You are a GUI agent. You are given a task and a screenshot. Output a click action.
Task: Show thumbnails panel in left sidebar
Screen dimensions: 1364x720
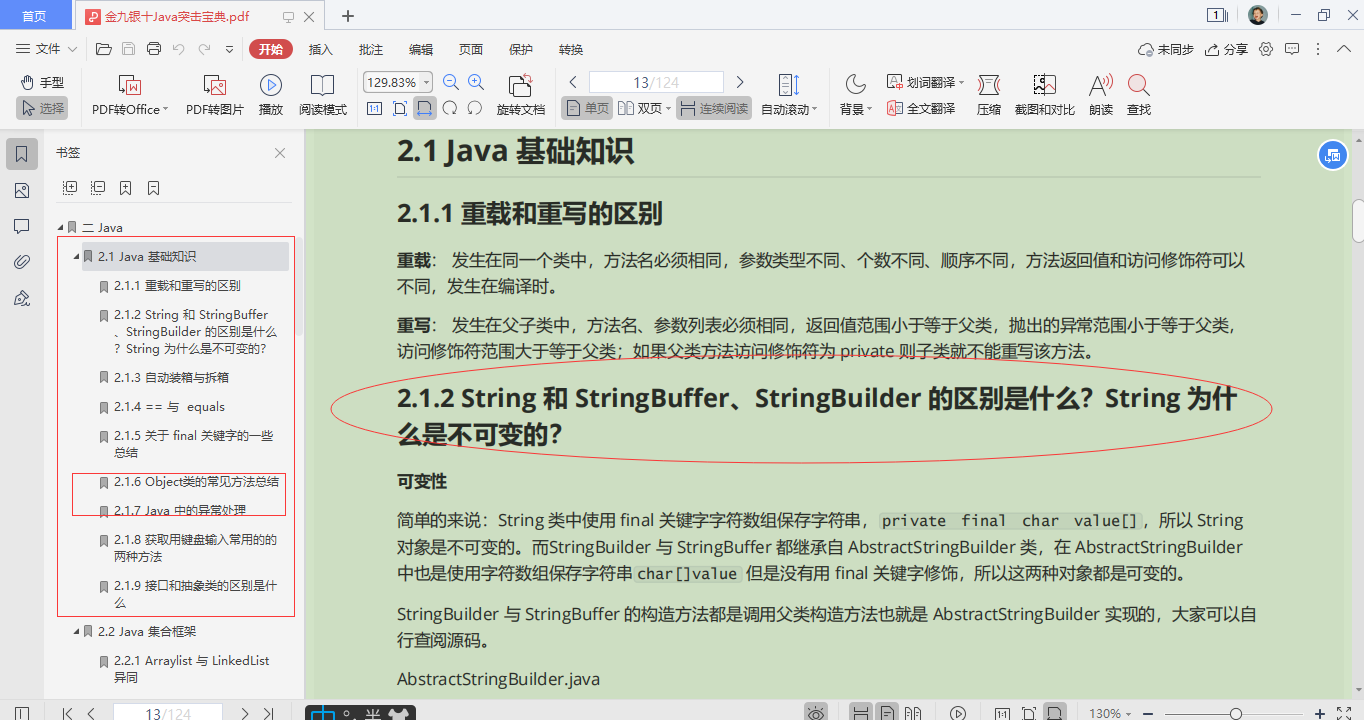(22, 190)
